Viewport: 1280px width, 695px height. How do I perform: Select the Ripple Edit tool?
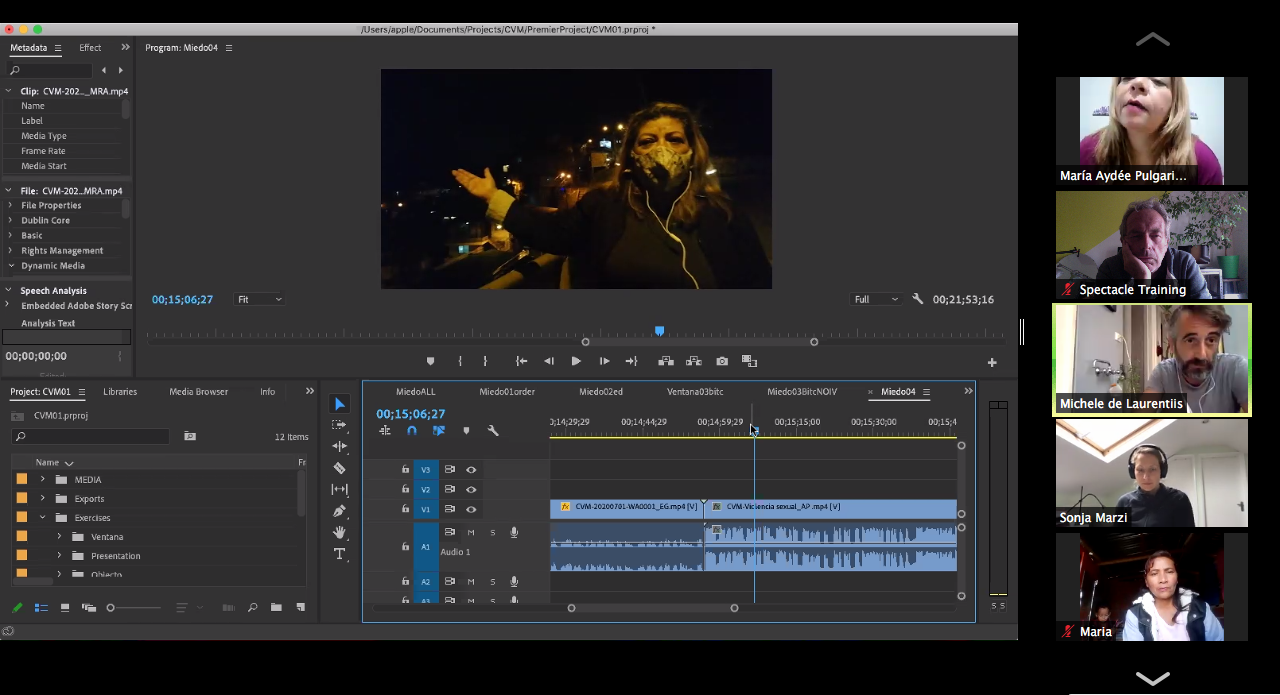click(x=339, y=446)
